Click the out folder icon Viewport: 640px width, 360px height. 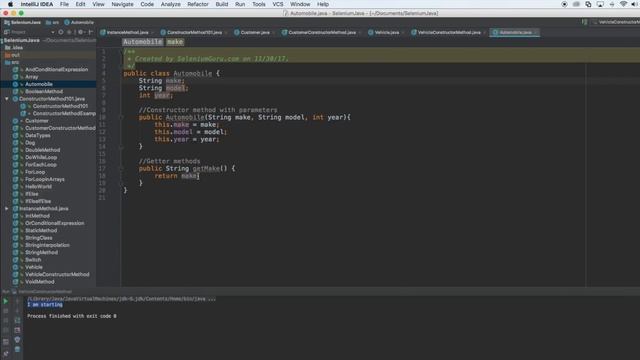click(8, 55)
